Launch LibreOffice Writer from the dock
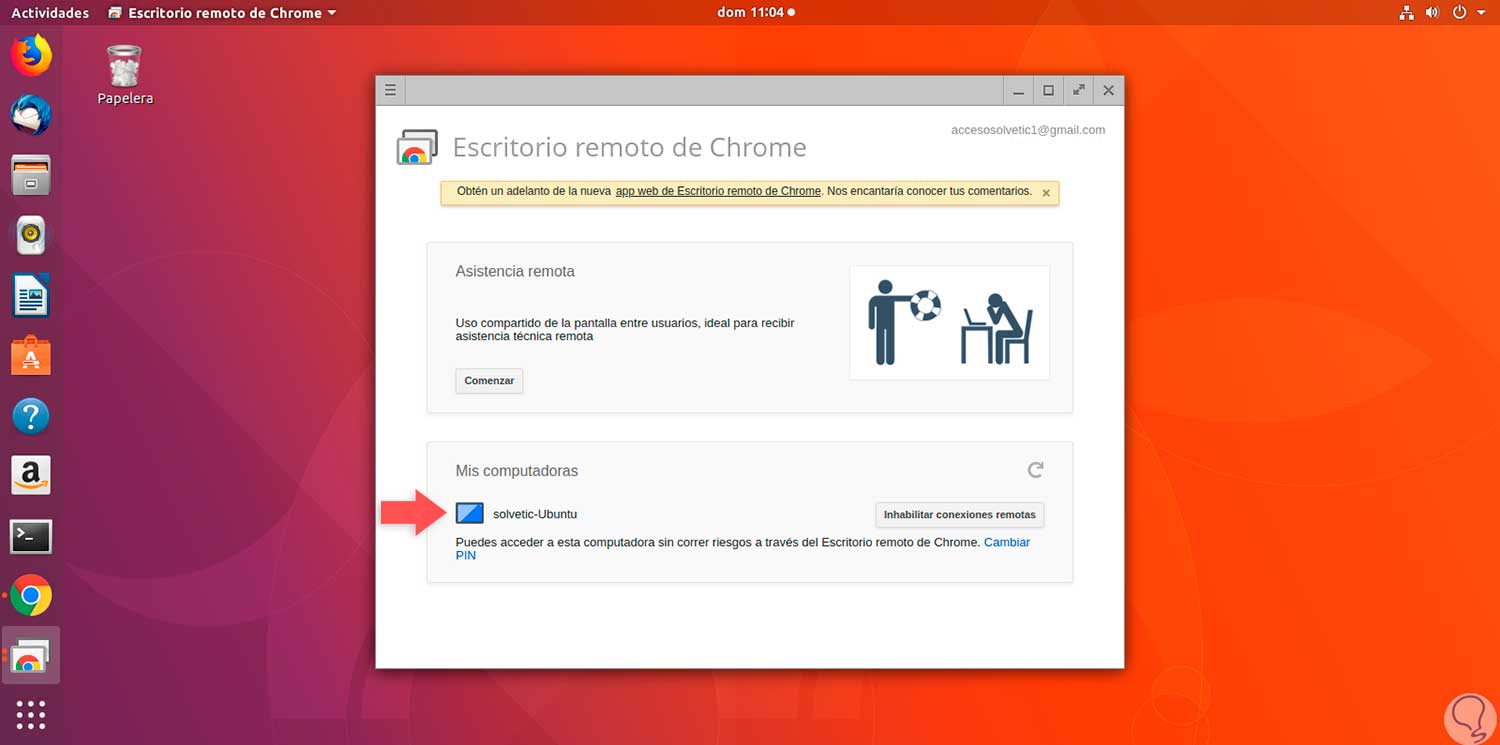Image resolution: width=1500 pixels, height=745 pixels. tap(31, 295)
